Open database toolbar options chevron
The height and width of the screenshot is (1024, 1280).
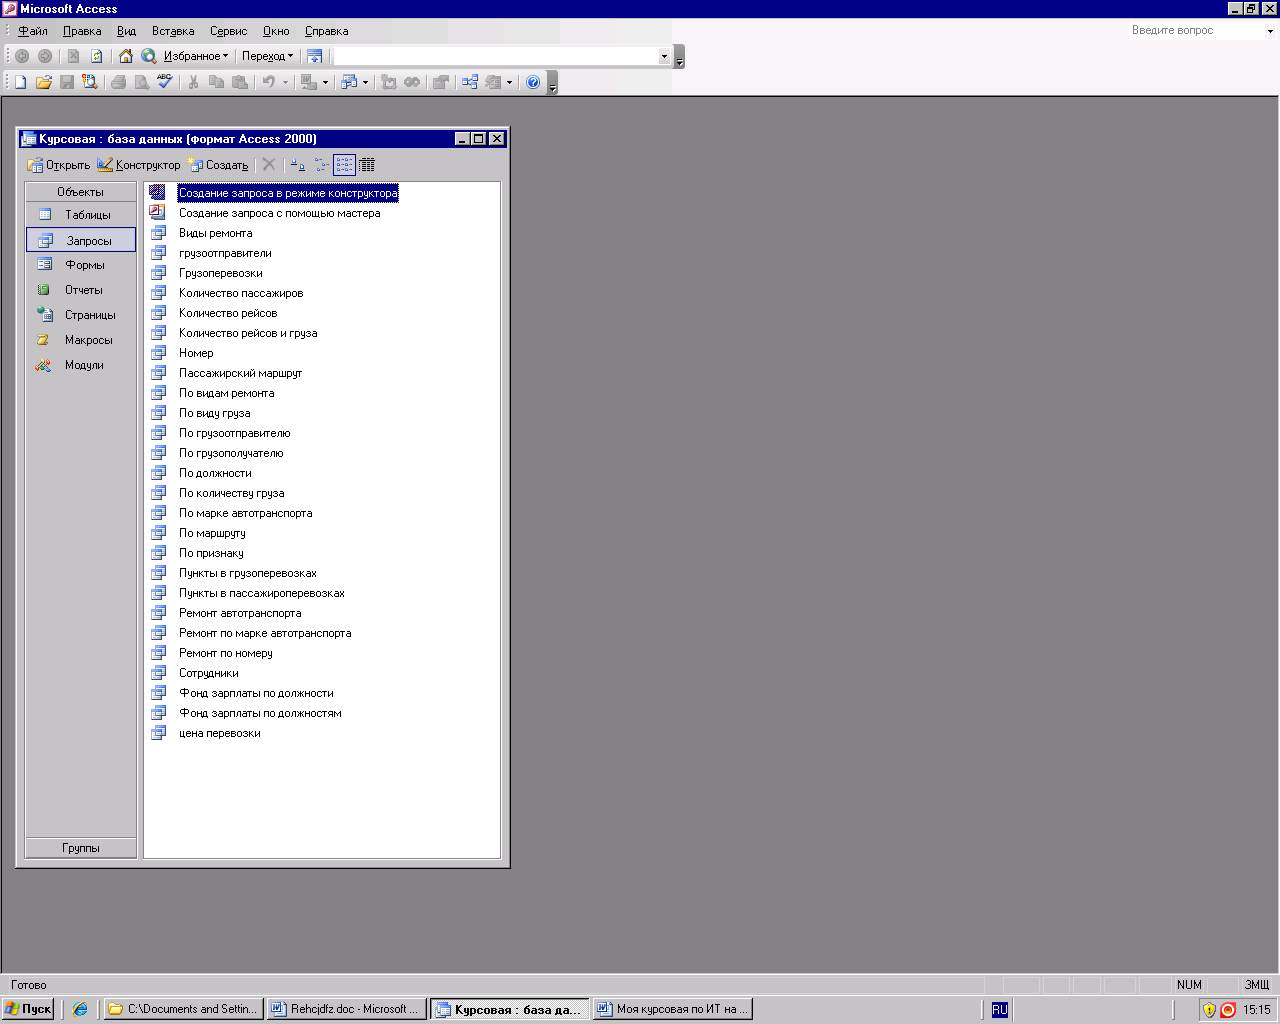coord(552,83)
